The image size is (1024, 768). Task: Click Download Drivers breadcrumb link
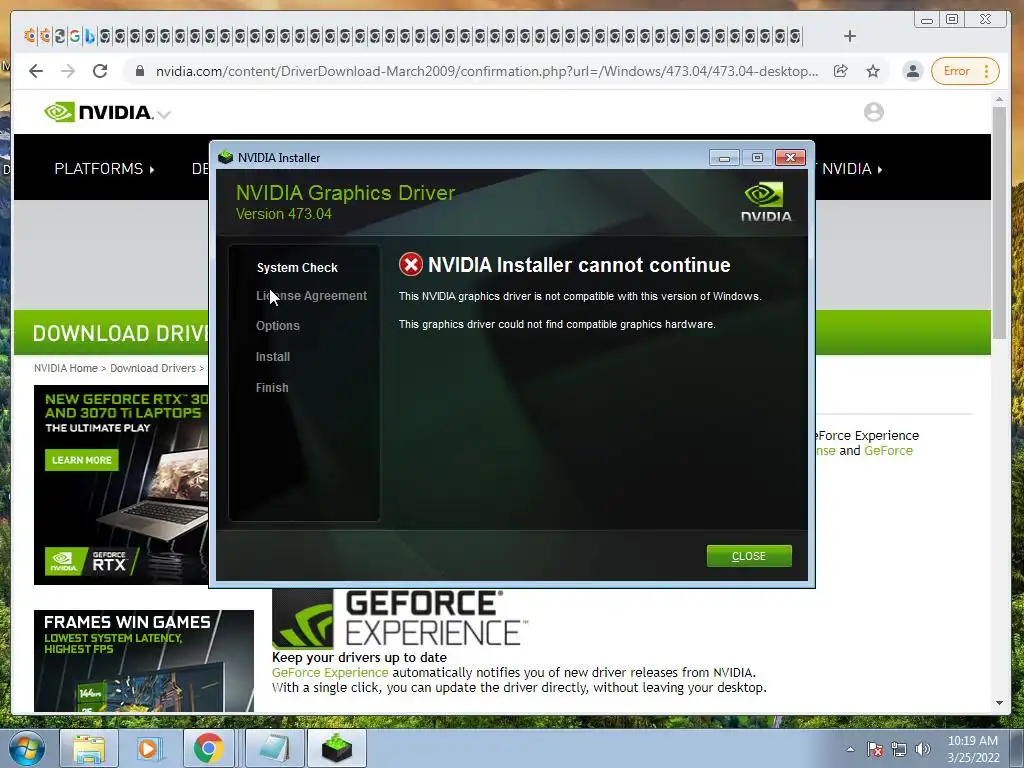(x=153, y=368)
